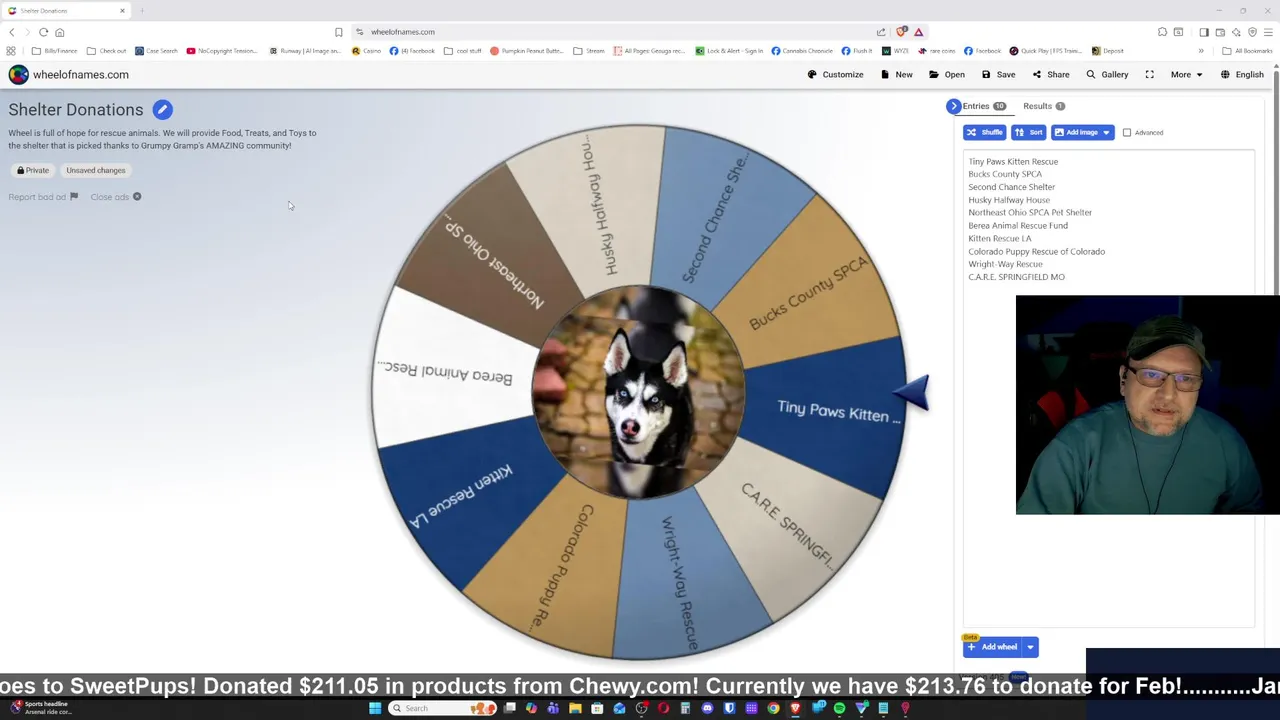Open the Lock & Alert - Sign In bookmark
Screen dimensions: 1280x720
click(x=729, y=51)
